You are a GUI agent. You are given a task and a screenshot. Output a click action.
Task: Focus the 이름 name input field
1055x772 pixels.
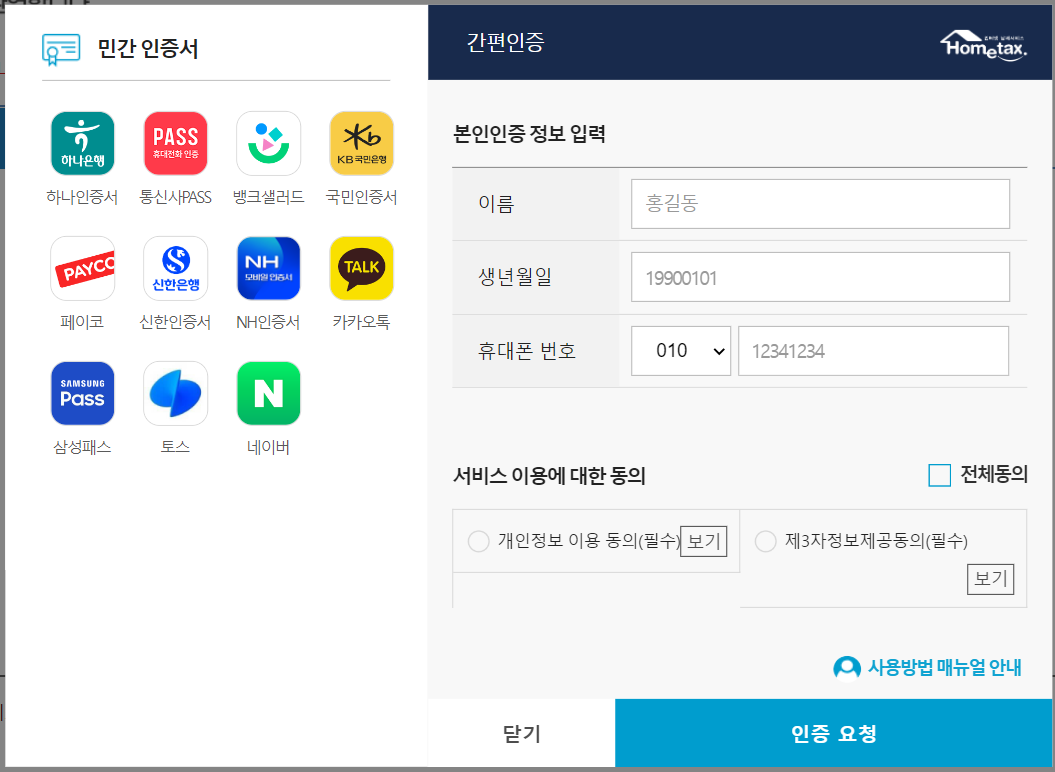coord(820,204)
